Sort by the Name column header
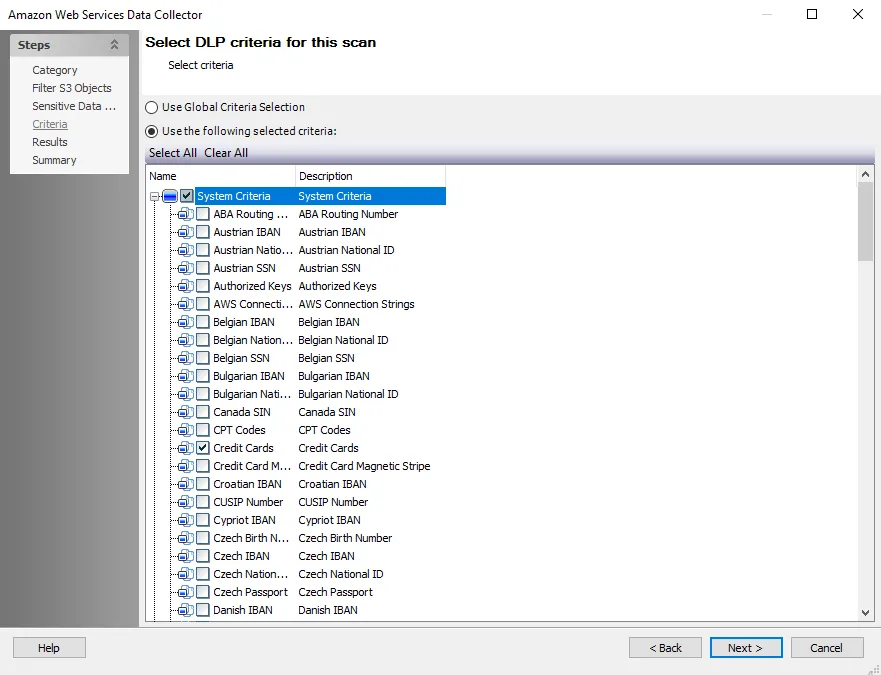The width and height of the screenshot is (881, 675). tap(220, 176)
